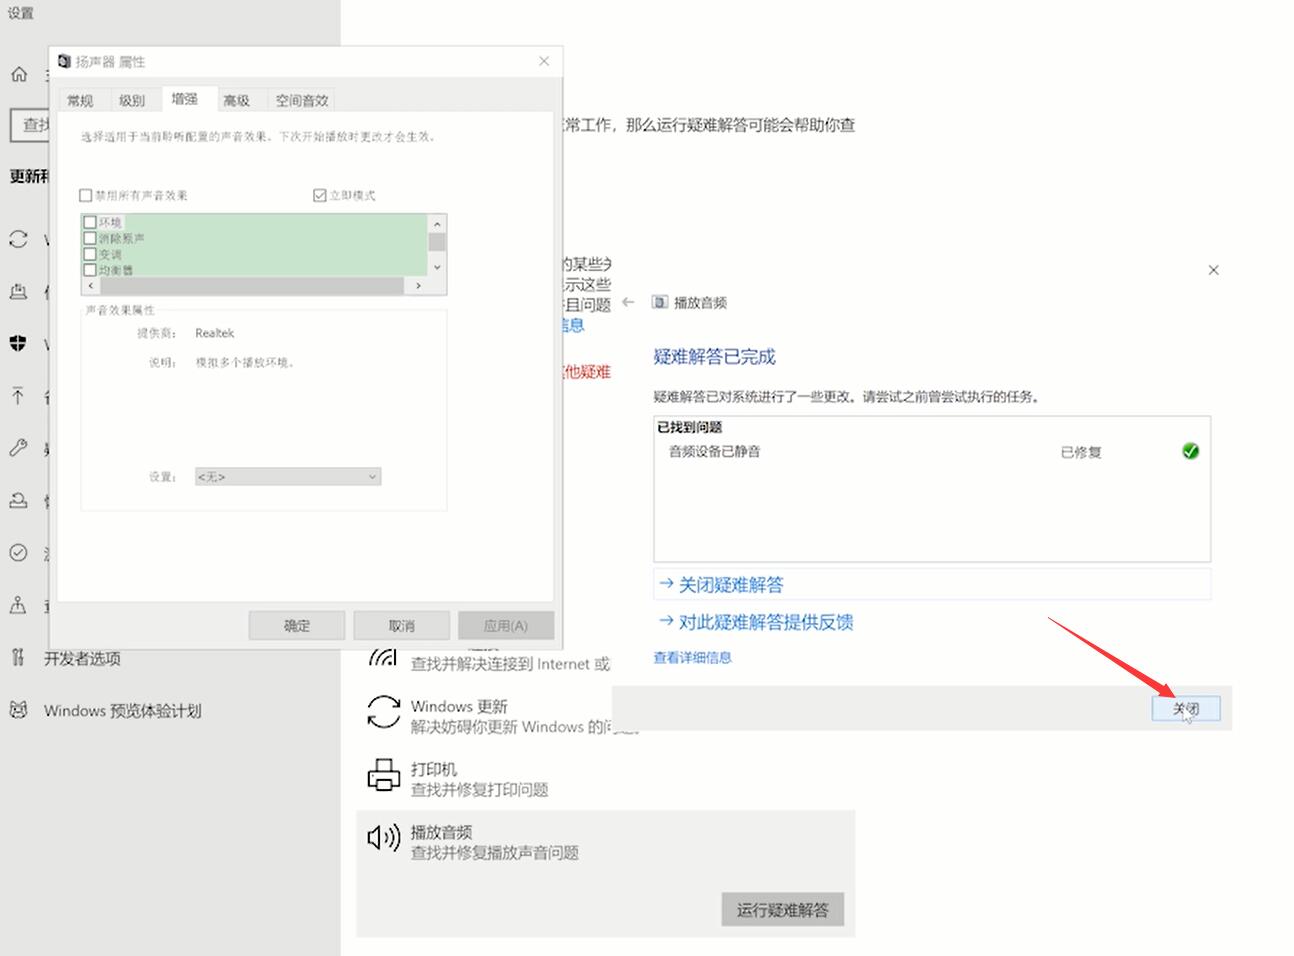The width and height of the screenshot is (1294, 956).
Task: Click the 开发者选项 sliders icon
Action: tap(18, 657)
